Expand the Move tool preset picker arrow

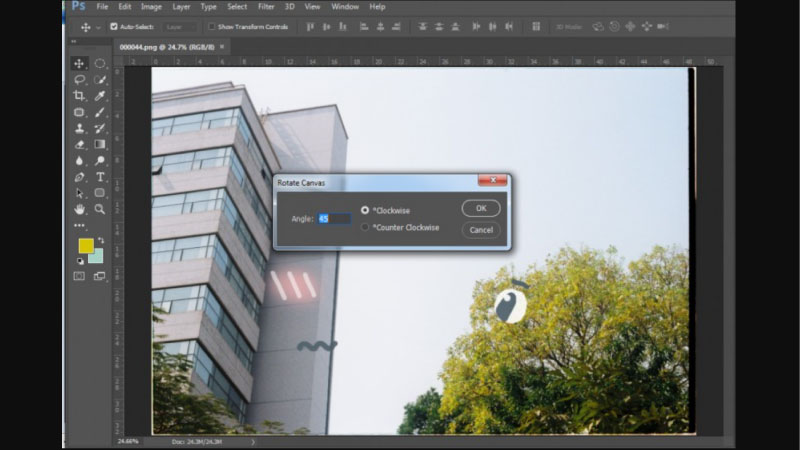tap(98, 27)
